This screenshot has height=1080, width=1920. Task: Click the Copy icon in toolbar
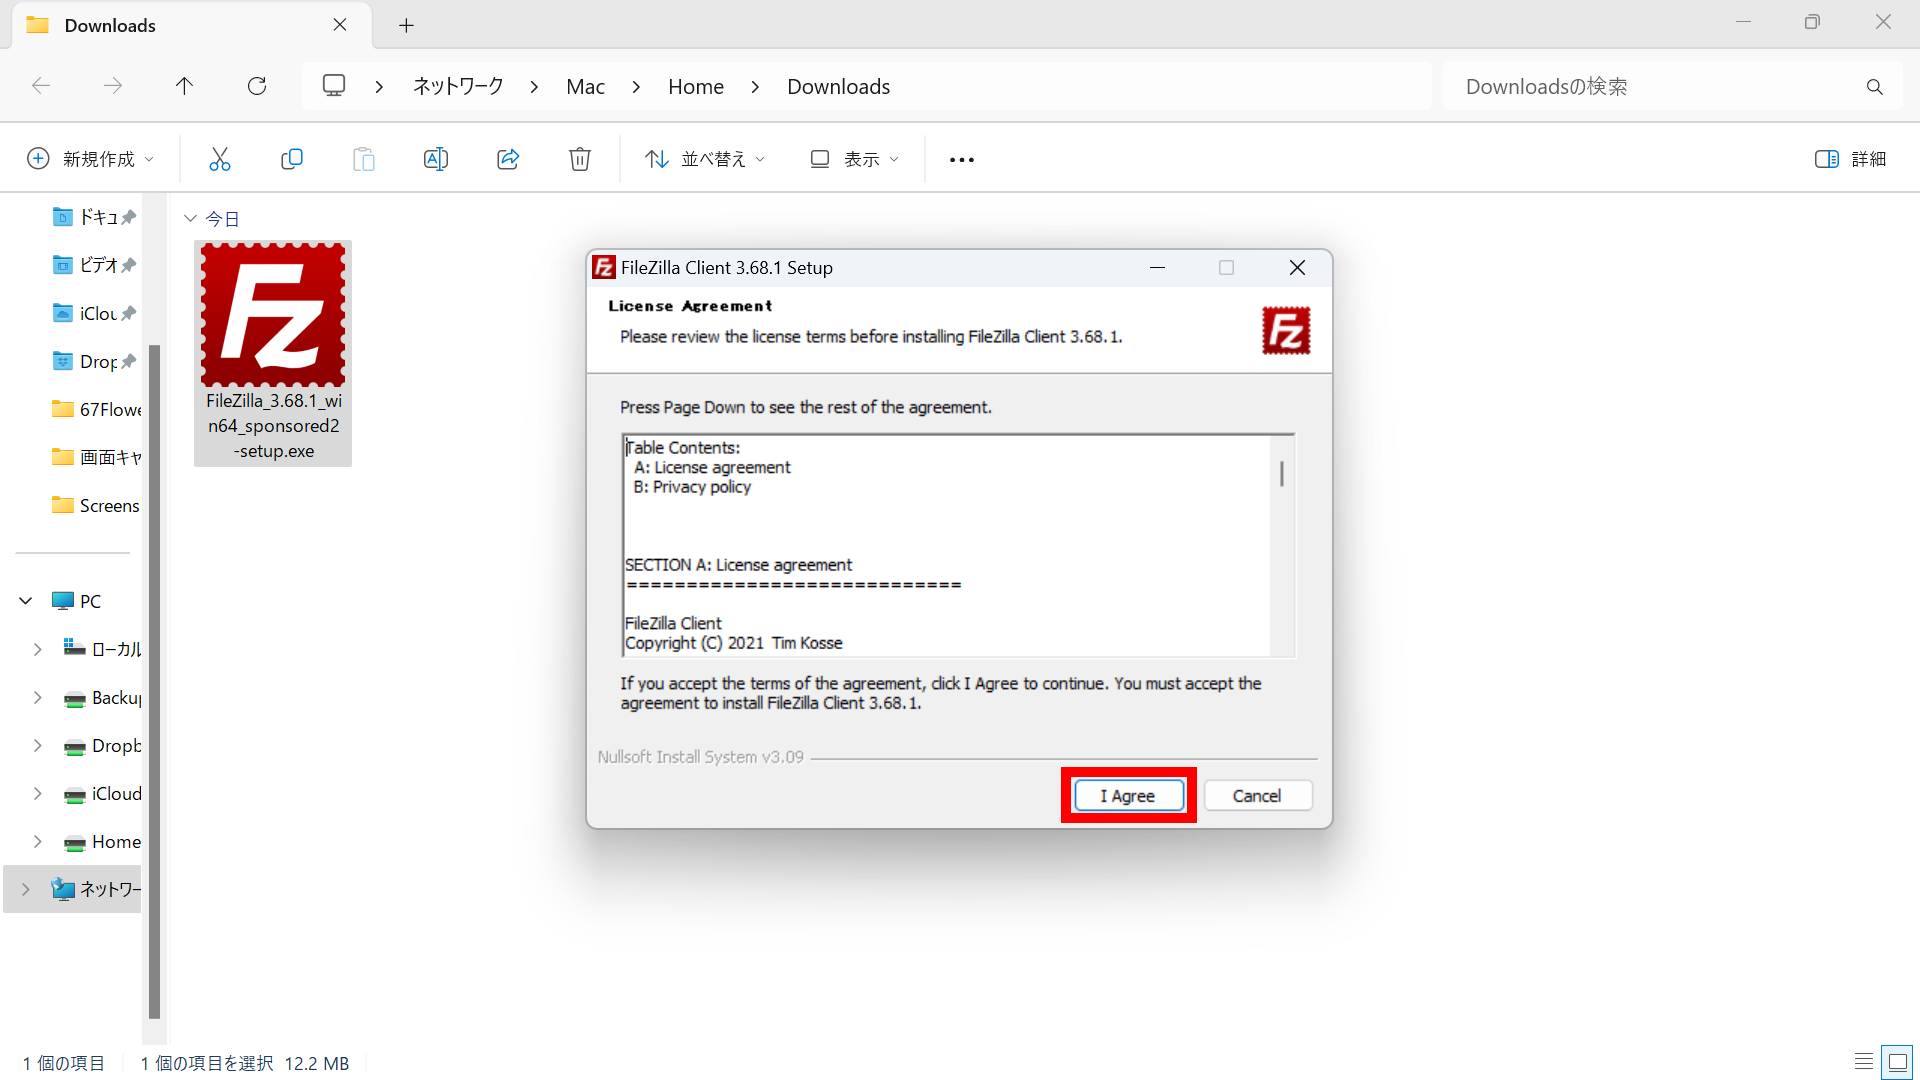[292, 159]
